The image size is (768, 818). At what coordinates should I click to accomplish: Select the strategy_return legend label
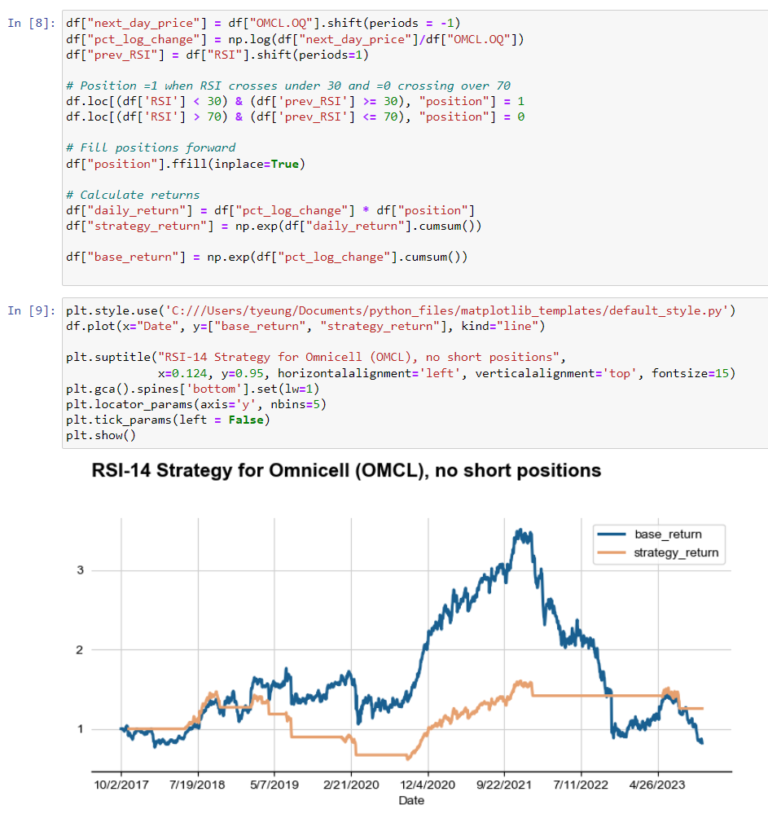coord(676,552)
